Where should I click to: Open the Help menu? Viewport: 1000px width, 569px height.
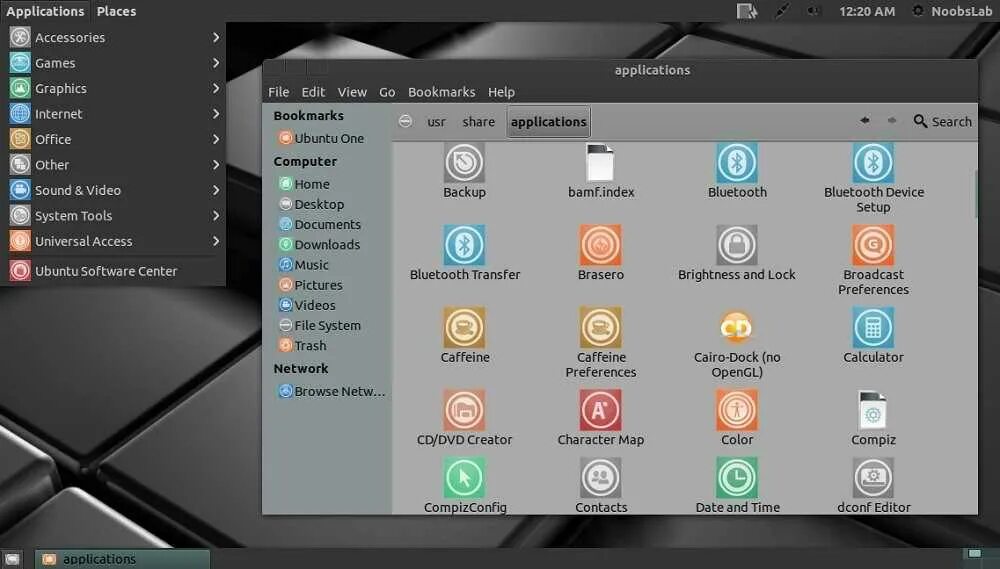pos(501,92)
